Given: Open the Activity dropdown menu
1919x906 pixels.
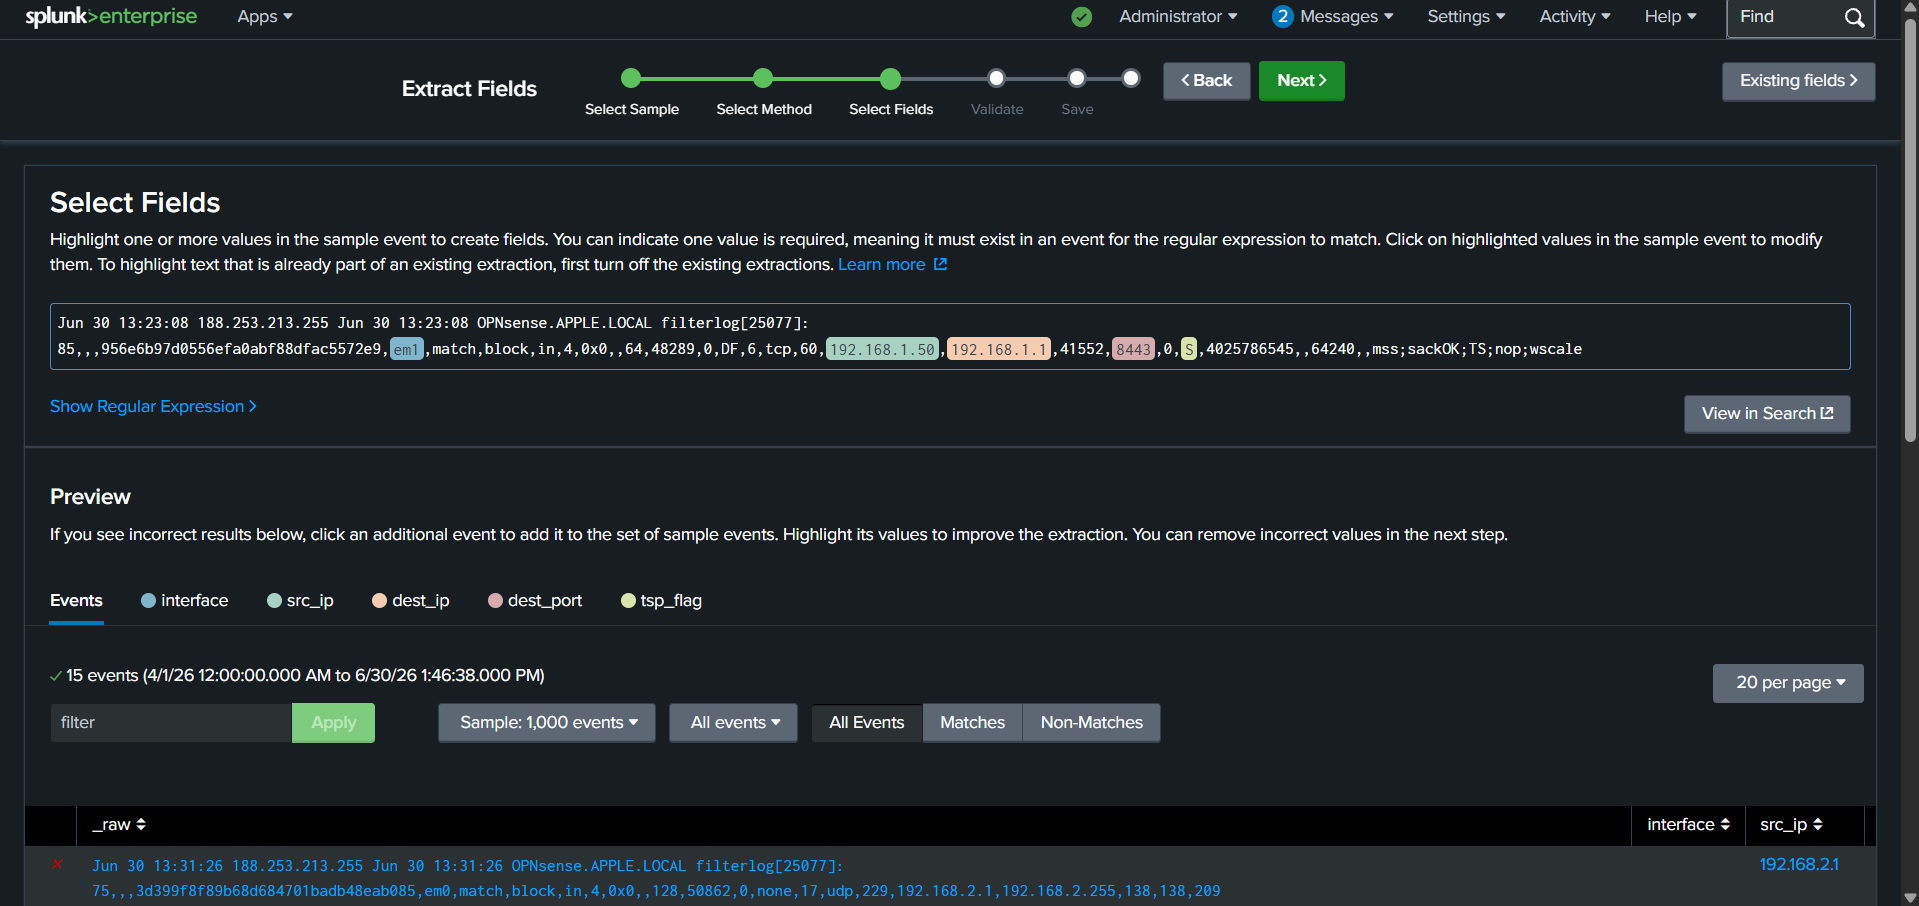Looking at the screenshot, I should pos(1575,17).
